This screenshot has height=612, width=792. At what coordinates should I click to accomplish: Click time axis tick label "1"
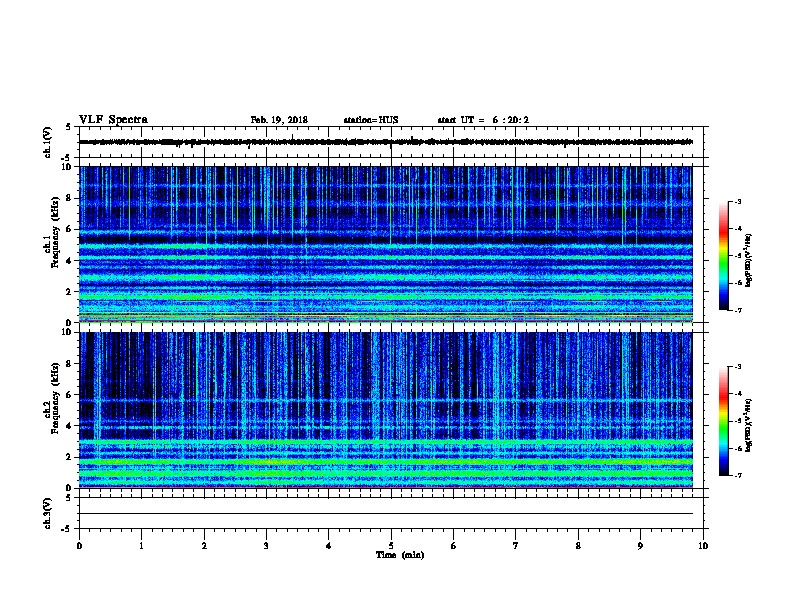click(141, 546)
